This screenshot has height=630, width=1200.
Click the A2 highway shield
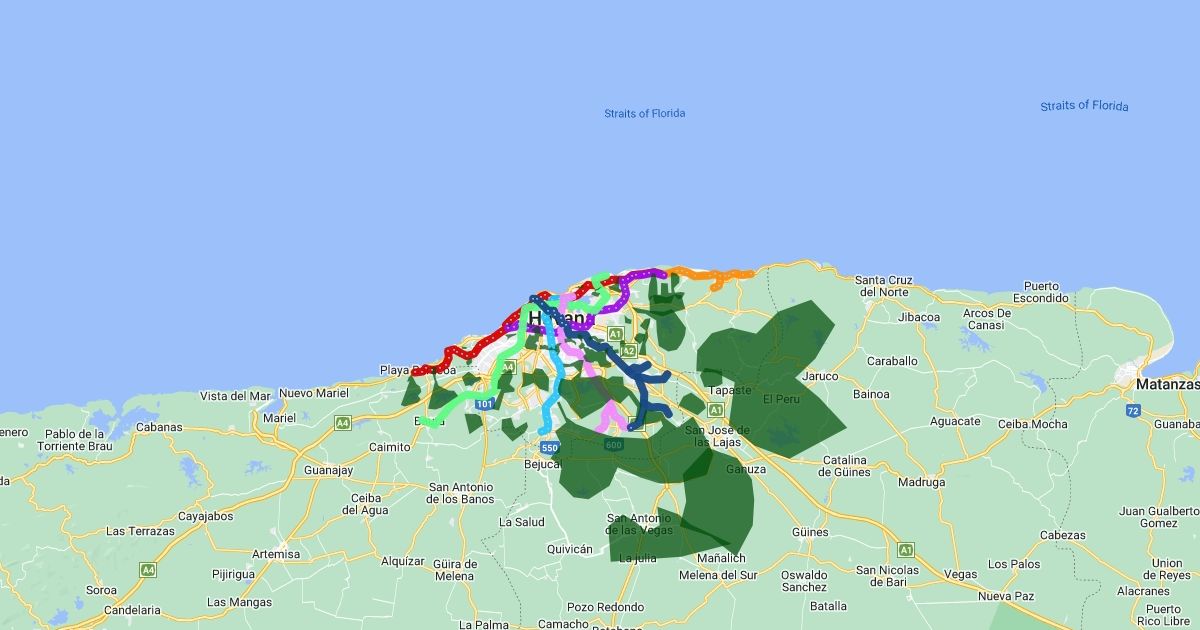pyautogui.click(x=628, y=351)
